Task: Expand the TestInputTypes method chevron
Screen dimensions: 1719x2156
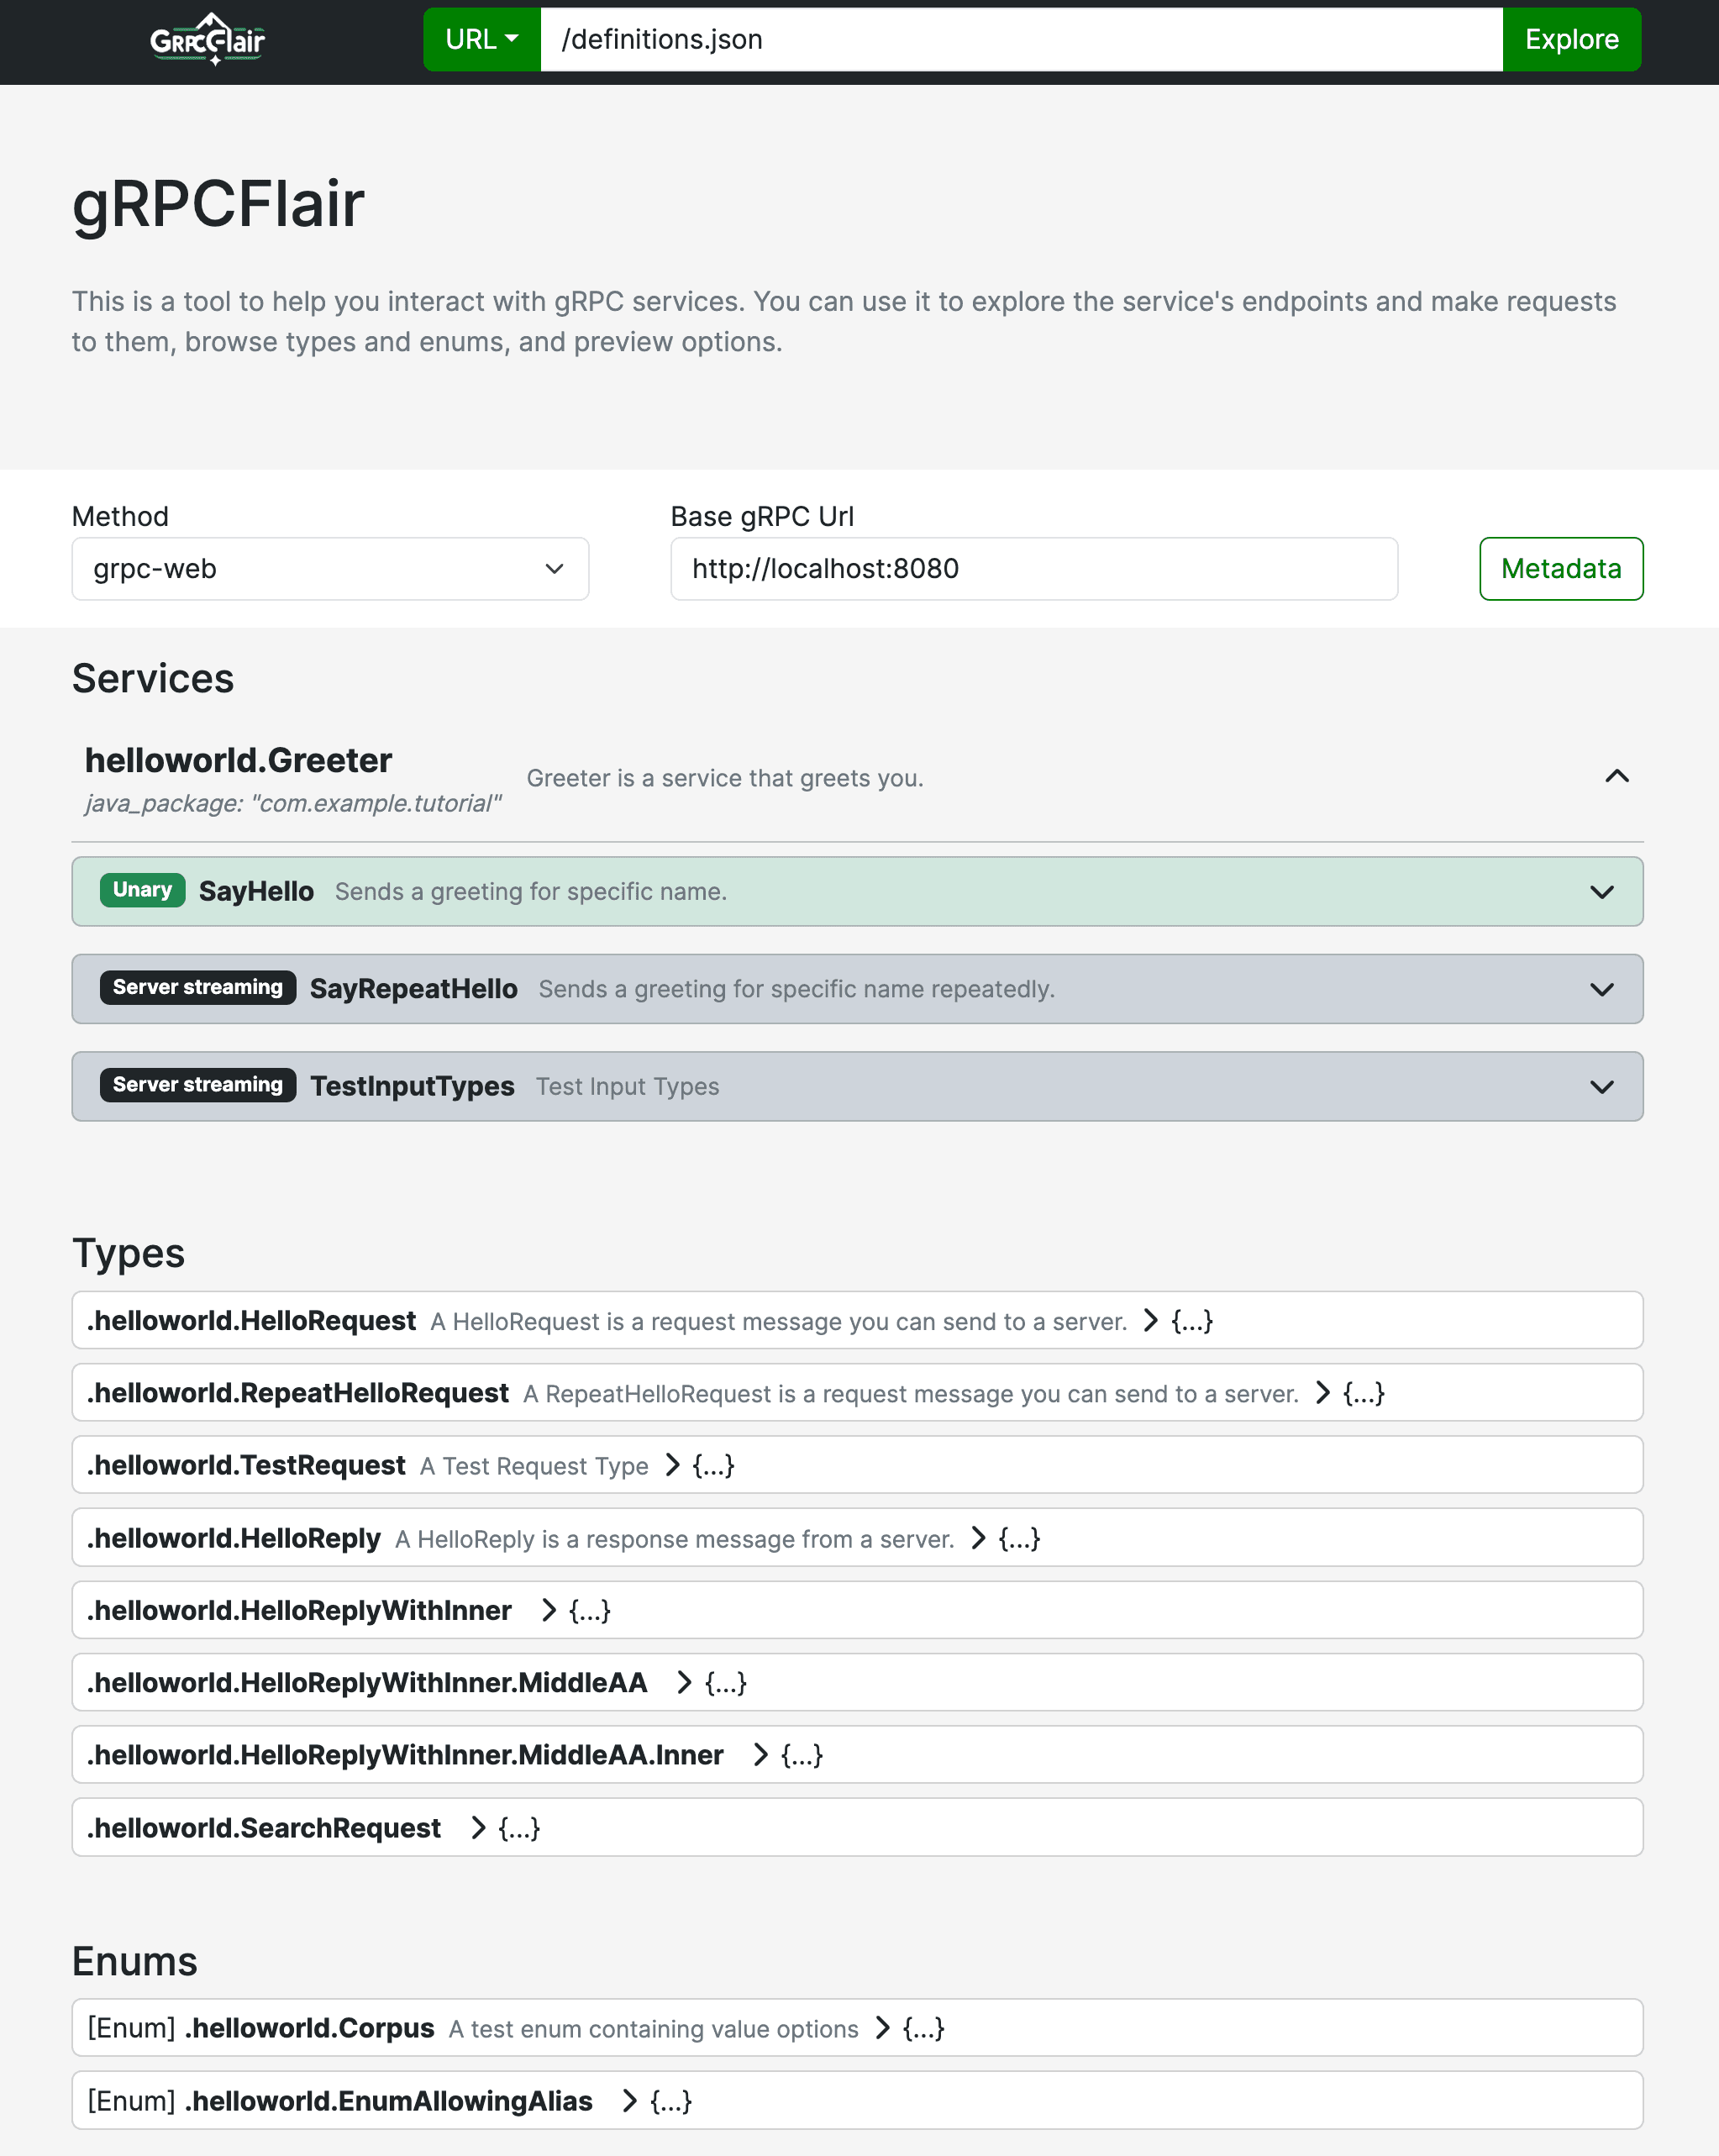Action: 1601,1087
